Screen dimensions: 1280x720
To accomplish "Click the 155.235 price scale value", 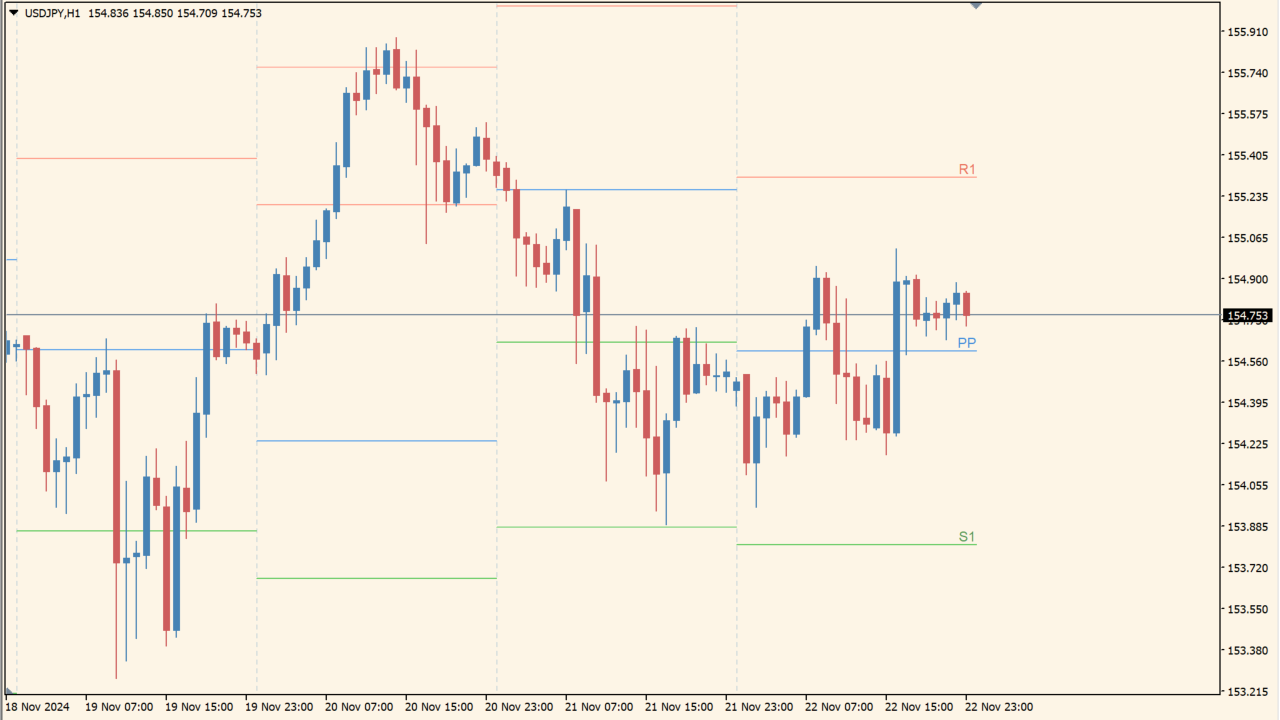I will [1247, 197].
